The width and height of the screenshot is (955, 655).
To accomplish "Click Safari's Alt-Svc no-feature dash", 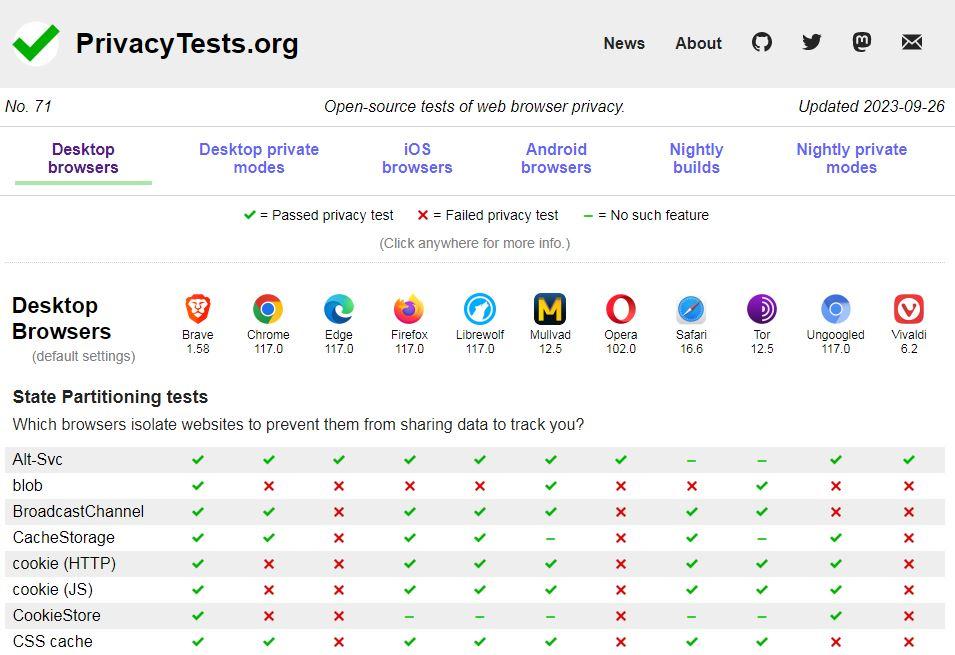I will coord(691,461).
